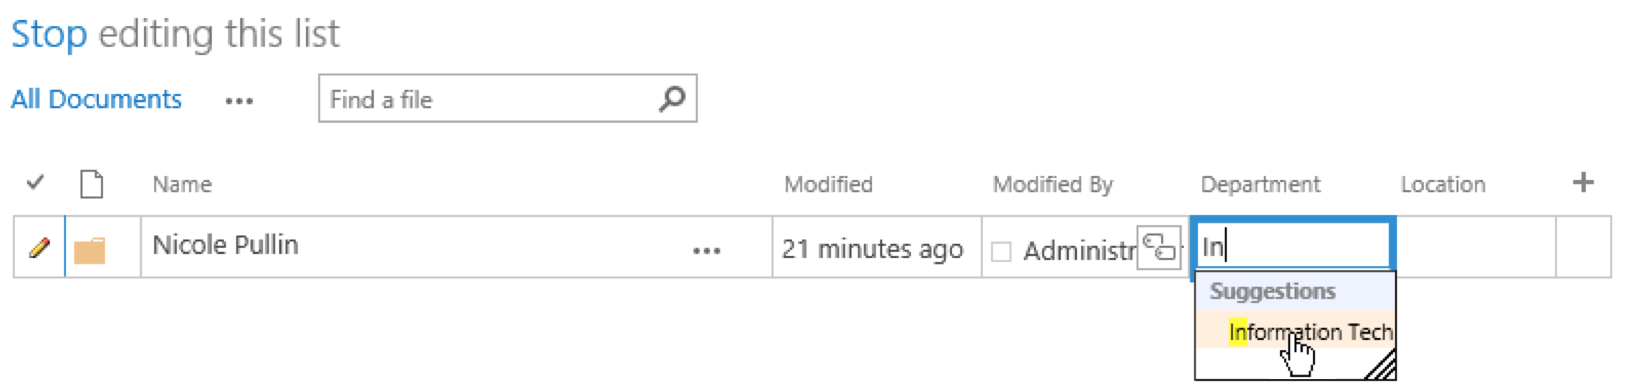Click the Stop editing link
The width and height of the screenshot is (1634, 392).
pos(49,34)
